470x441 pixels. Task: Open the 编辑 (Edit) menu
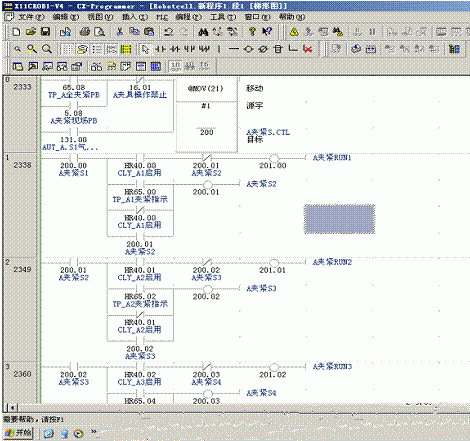pos(66,17)
